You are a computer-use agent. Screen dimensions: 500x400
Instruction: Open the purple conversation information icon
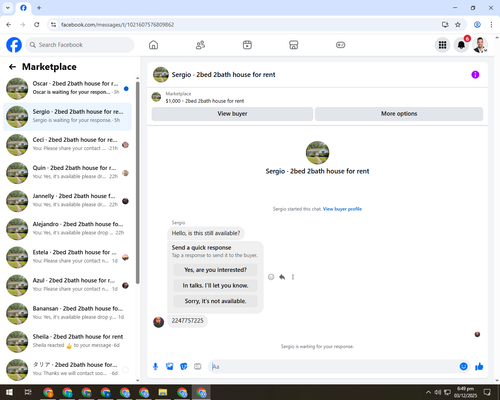(475, 75)
